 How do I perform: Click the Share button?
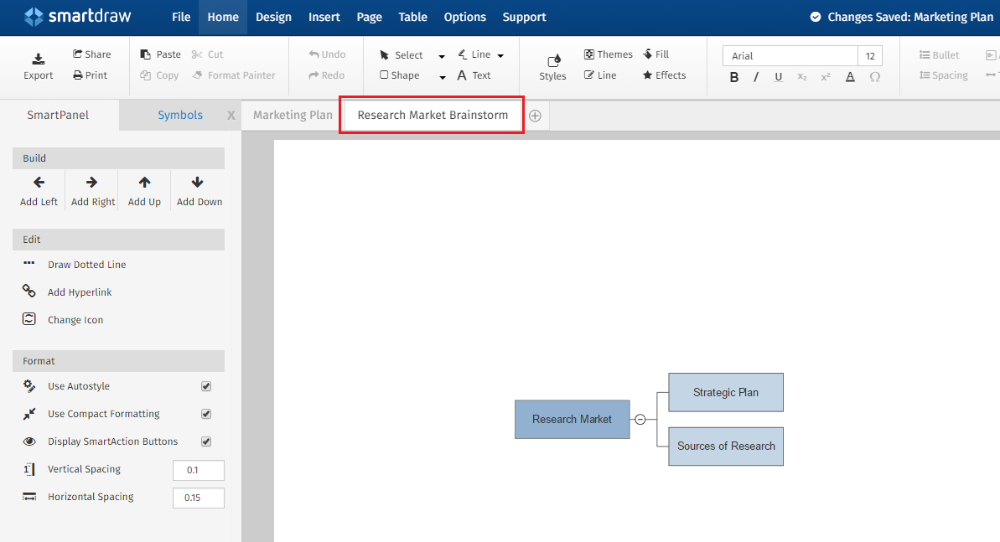click(x=92, y=54)
